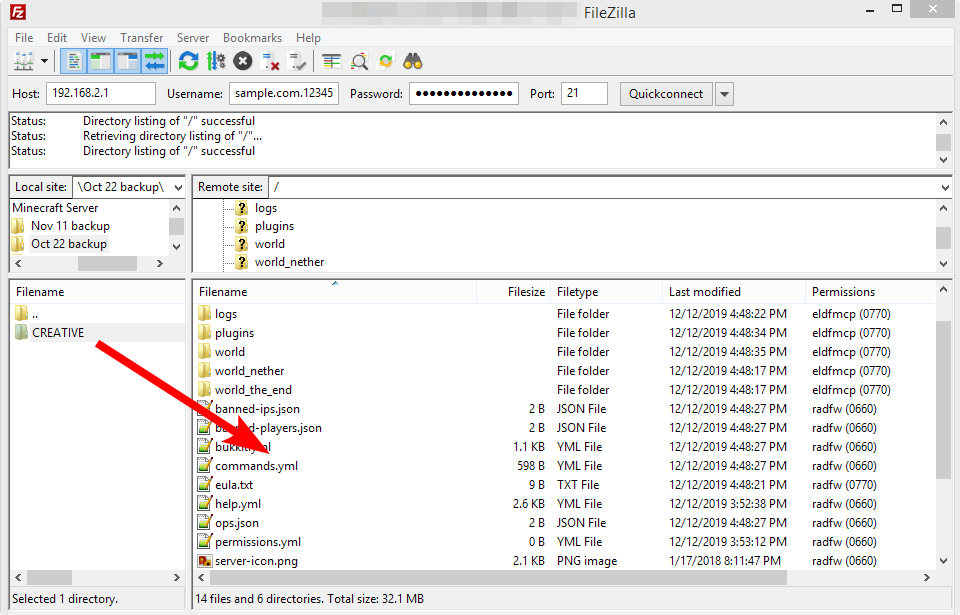Viewport: 960px width, 615px height.
Task: Sort remote files by Filename column
Action: click(x=335, y=292)
